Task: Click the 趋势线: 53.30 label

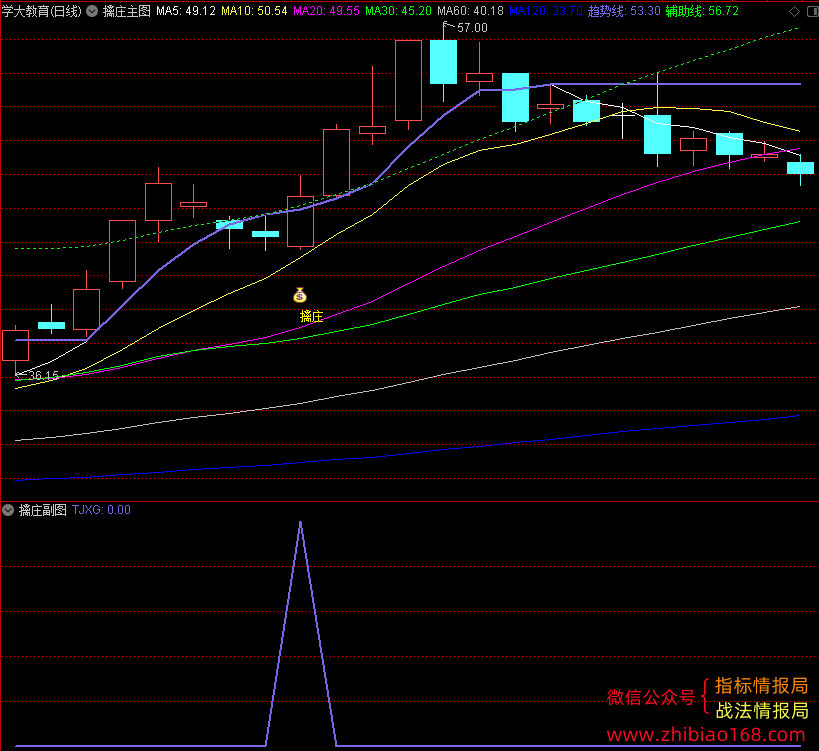Action: click(x=624, y=11)
